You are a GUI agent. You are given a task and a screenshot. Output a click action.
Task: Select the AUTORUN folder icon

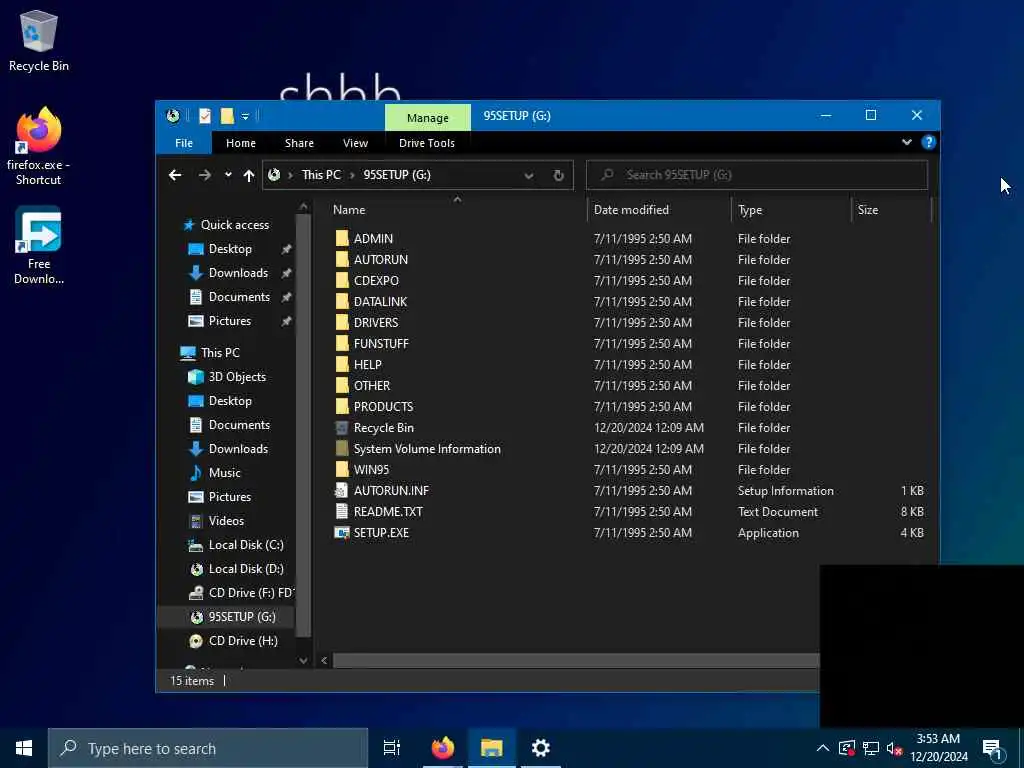[342, 259]
